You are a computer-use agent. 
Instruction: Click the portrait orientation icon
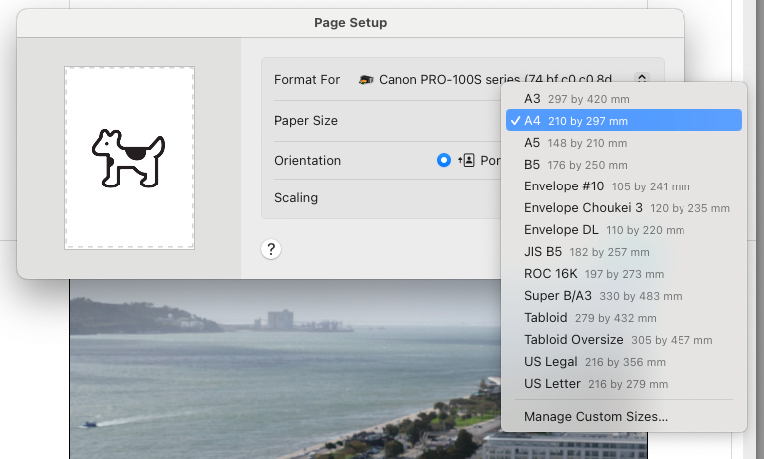pos(466,160)
